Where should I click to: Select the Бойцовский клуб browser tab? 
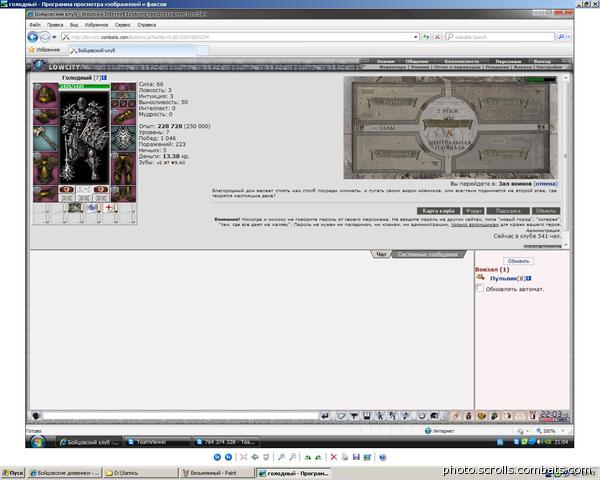(132, 50)
